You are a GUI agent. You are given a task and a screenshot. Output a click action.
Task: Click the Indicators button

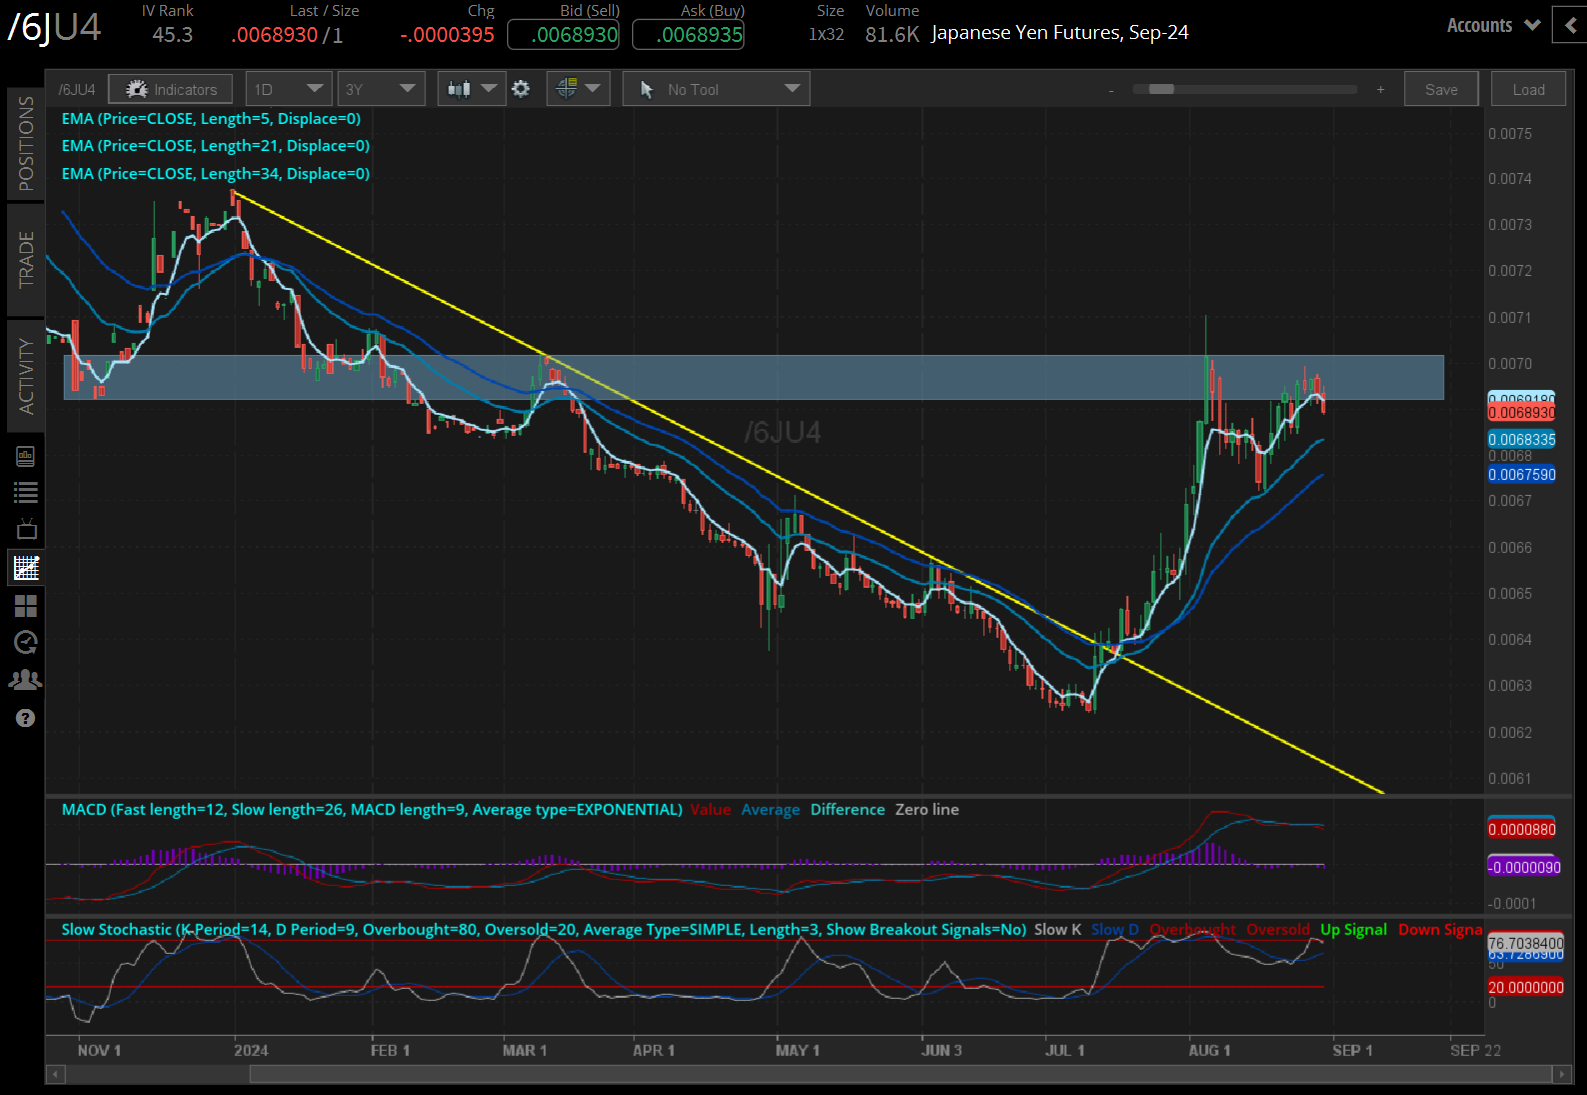tap(171, 89)
